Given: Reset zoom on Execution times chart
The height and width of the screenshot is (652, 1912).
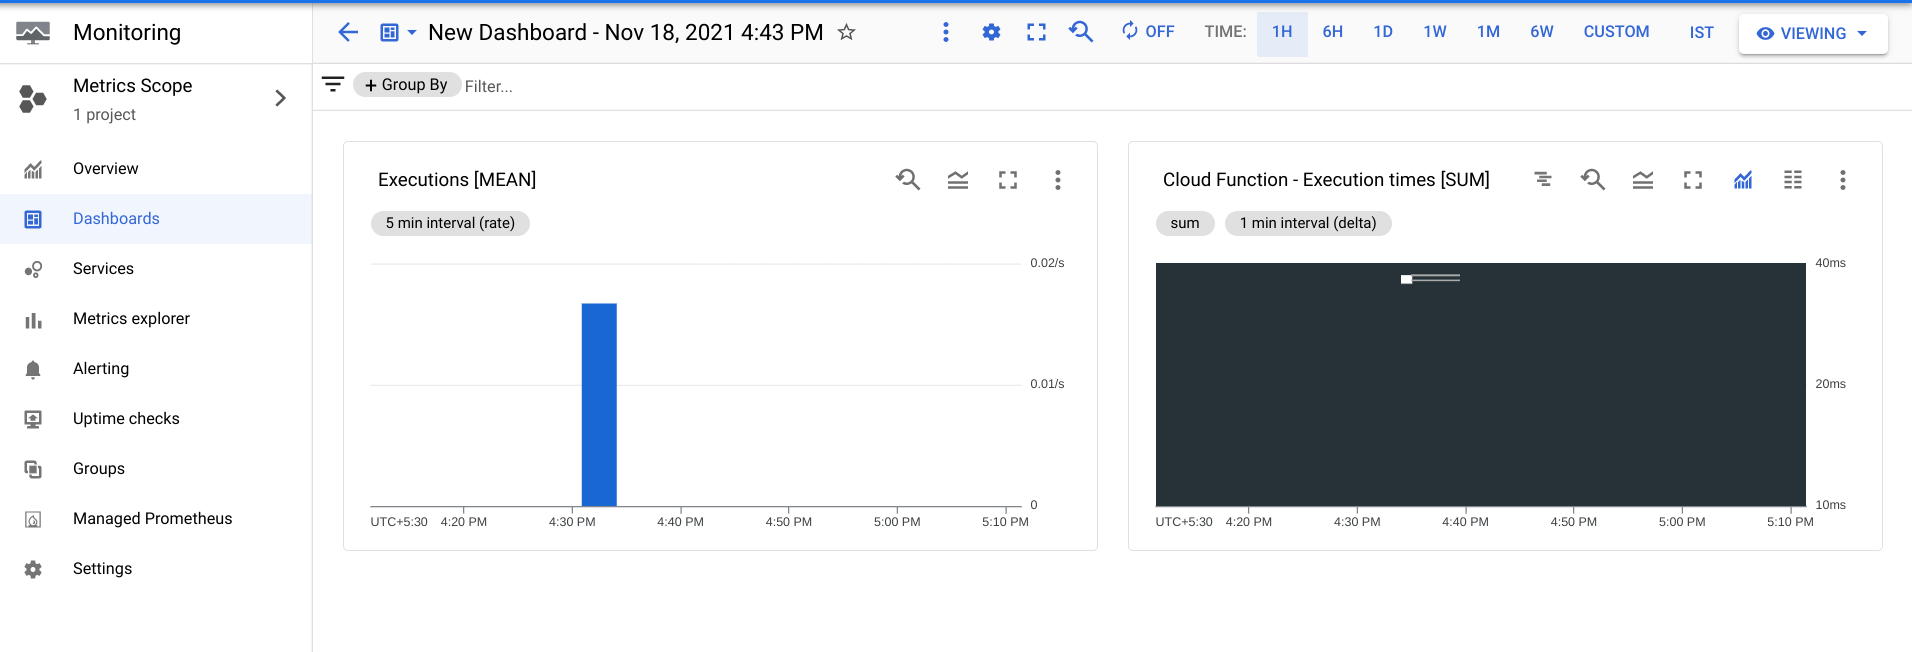Looking at the screenshot, I should [1593, 180].
